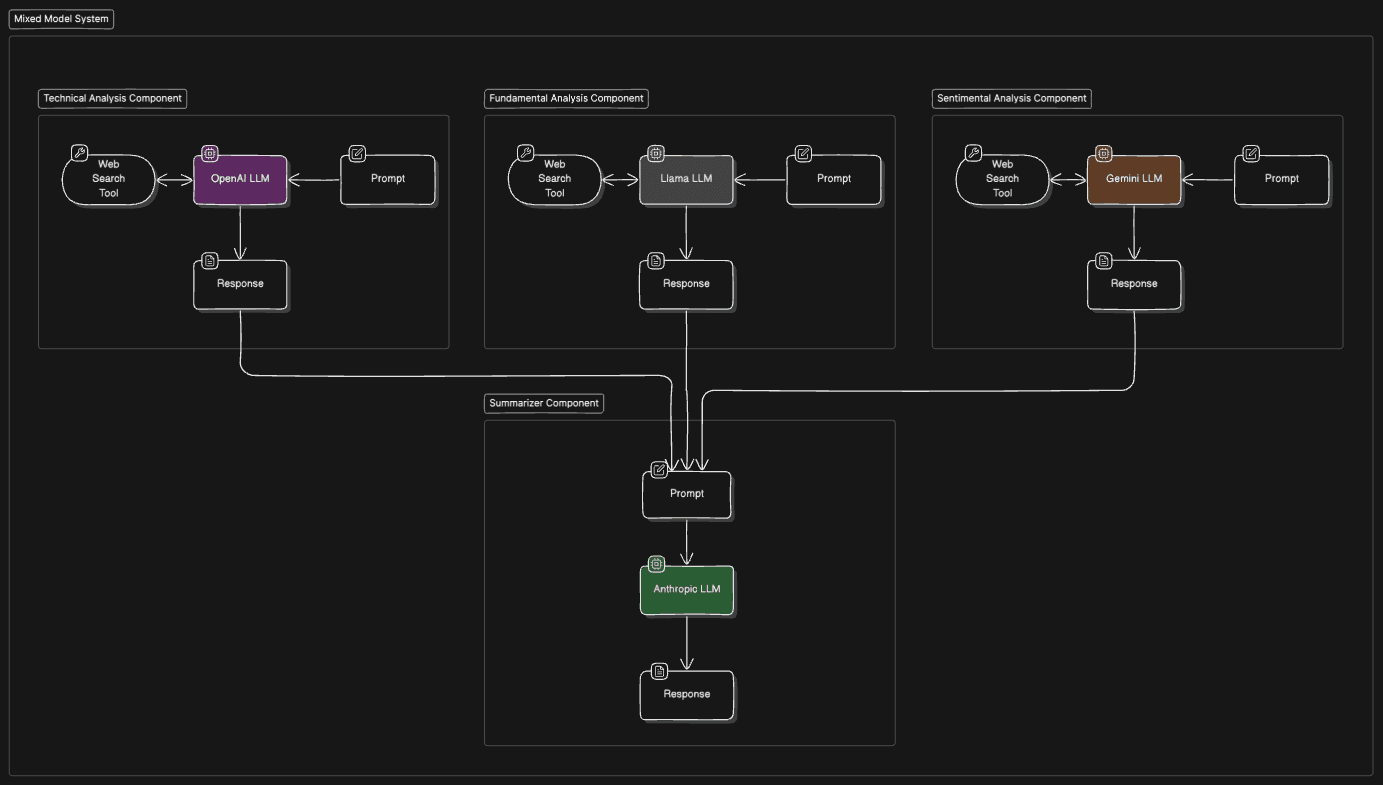1383x785 pixels.
Task: Click the wrench icon on Sentimental Analysis Web Search Tool
Action: [x=974, y=153]
